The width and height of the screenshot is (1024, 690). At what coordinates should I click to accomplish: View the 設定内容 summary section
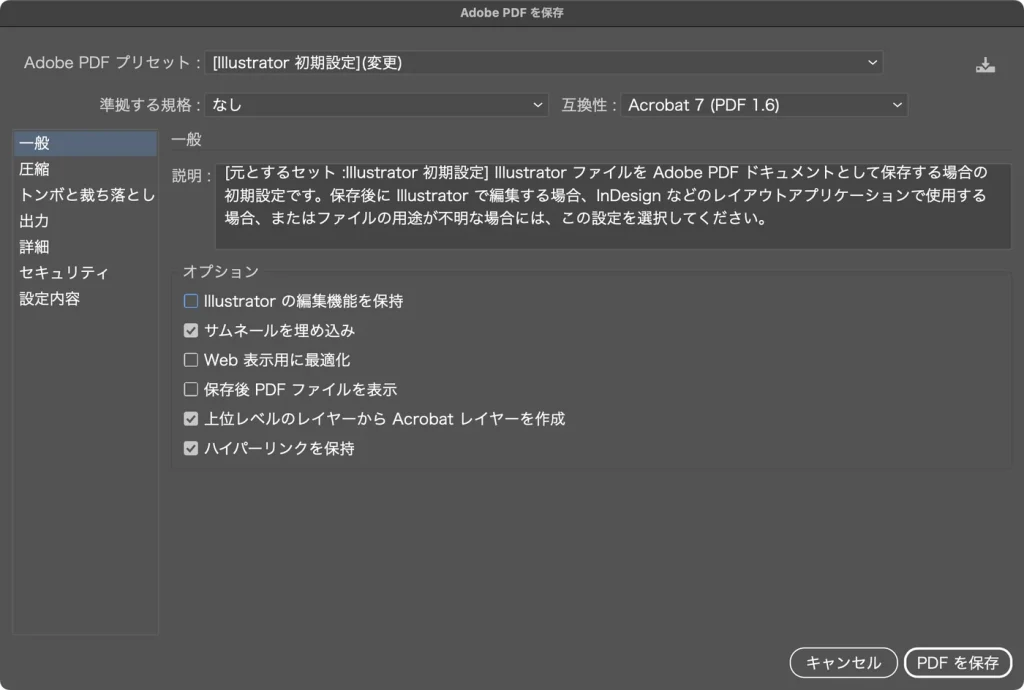click(x=85, y=298)
